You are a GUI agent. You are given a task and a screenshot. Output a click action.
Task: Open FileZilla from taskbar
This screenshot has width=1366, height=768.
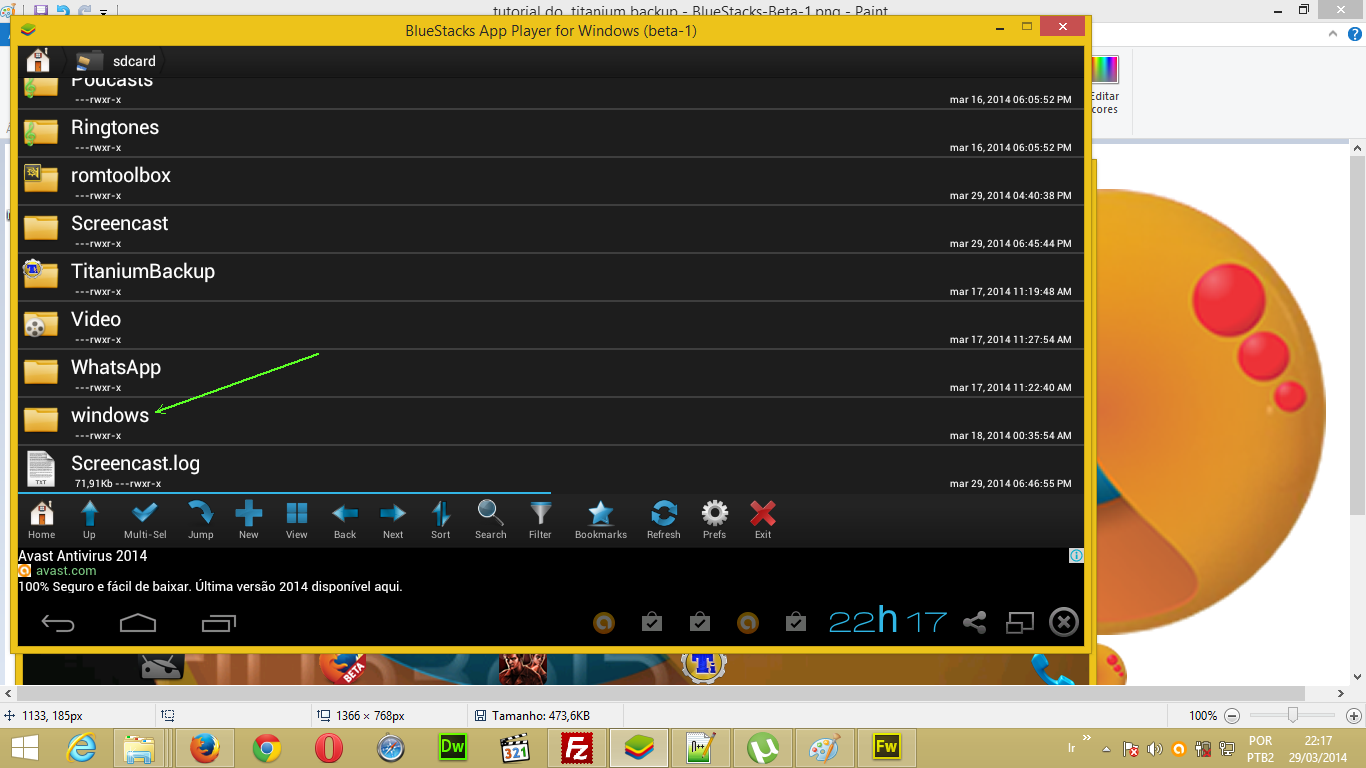pyautogui.click(x=577, y=748)
